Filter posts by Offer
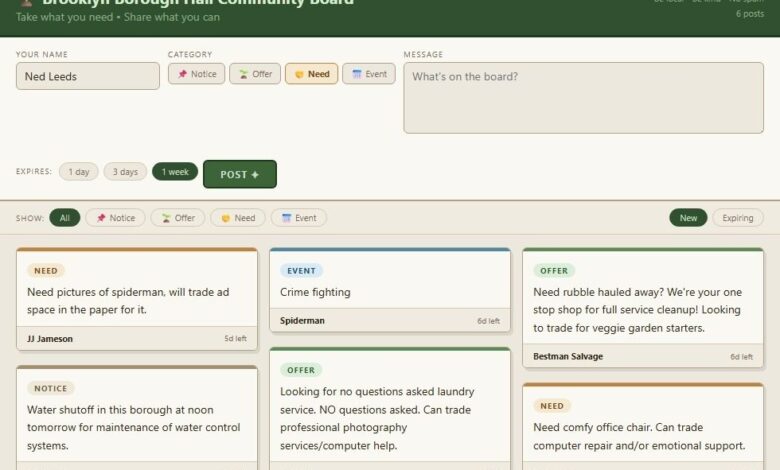Image resolution: width=780 pixels, height=470 pixels. point(178,218)
